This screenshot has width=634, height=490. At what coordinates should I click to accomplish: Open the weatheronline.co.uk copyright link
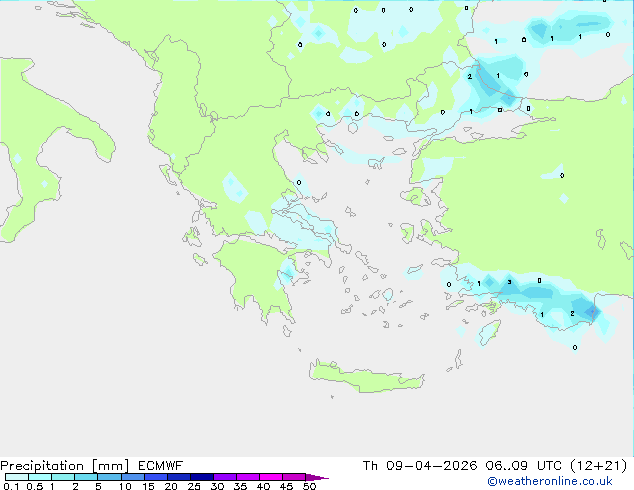pyautogui.click(x=550, y=481)
